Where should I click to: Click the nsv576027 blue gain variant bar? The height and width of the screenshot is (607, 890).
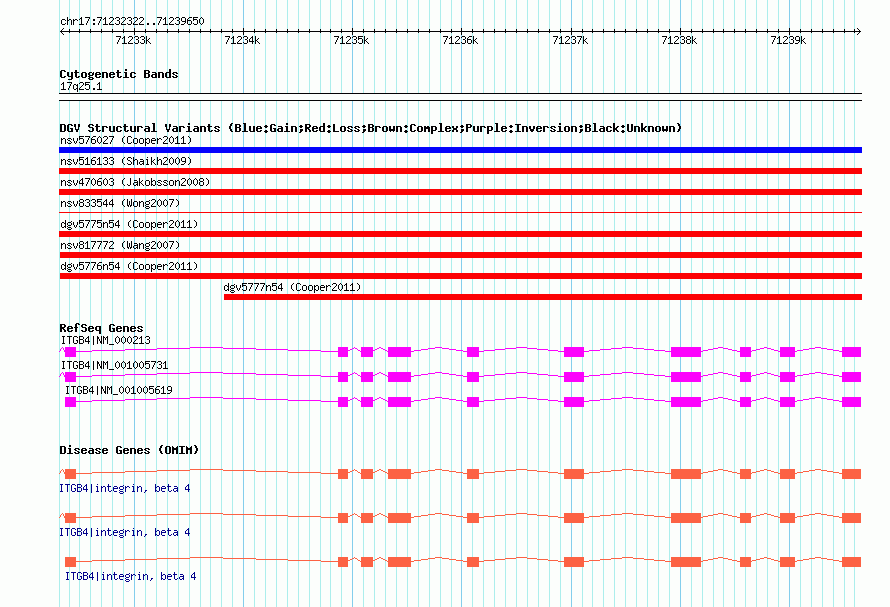click(x=460, y=150)
